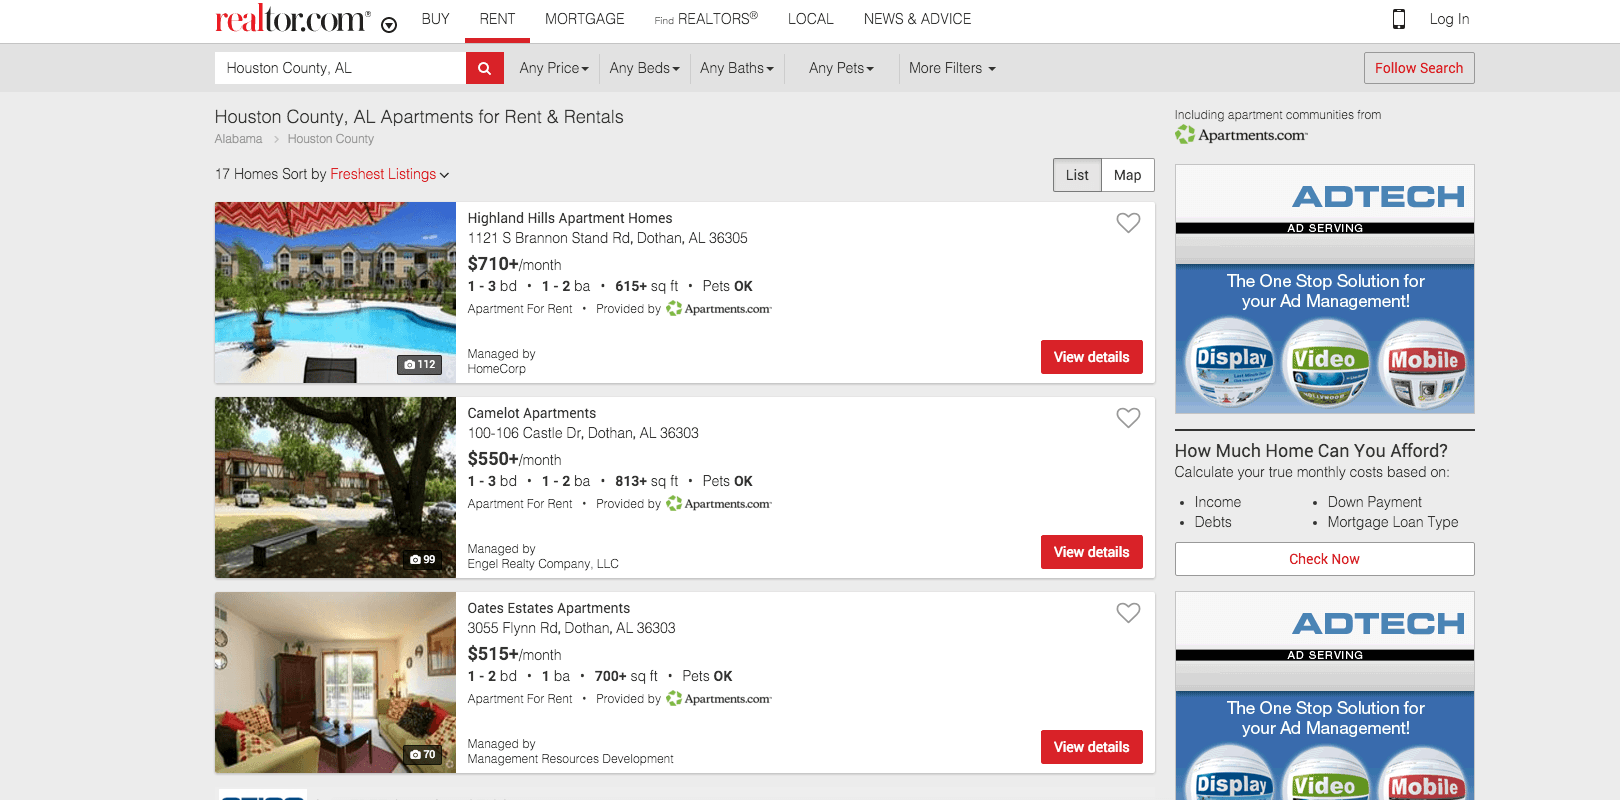Open Sort by Freshest Listings dropdown

pos(389,174)
